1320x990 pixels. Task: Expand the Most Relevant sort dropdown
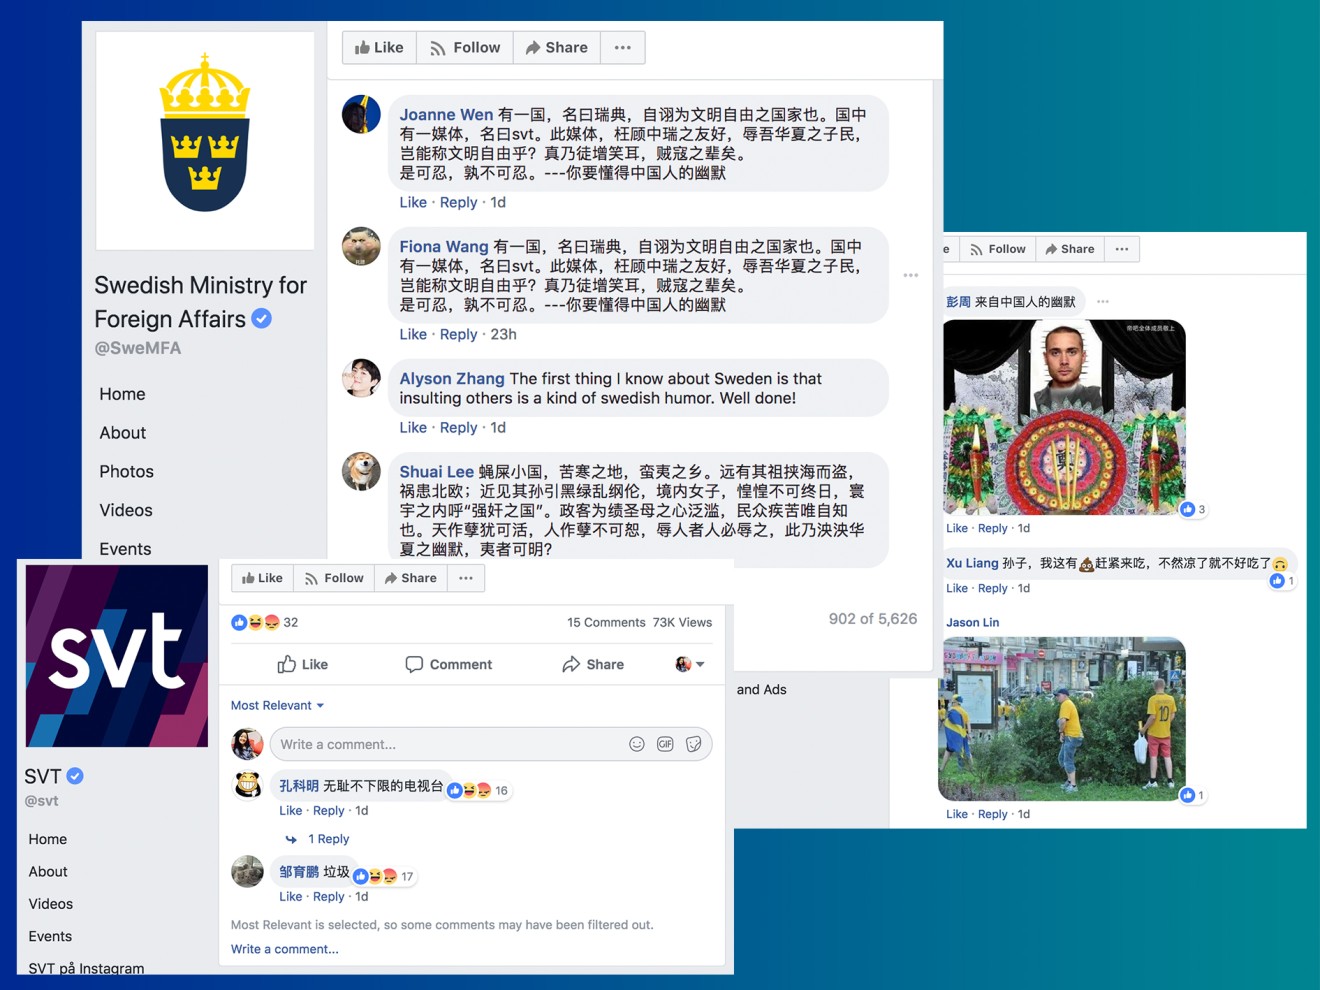(x=278, y=705)
